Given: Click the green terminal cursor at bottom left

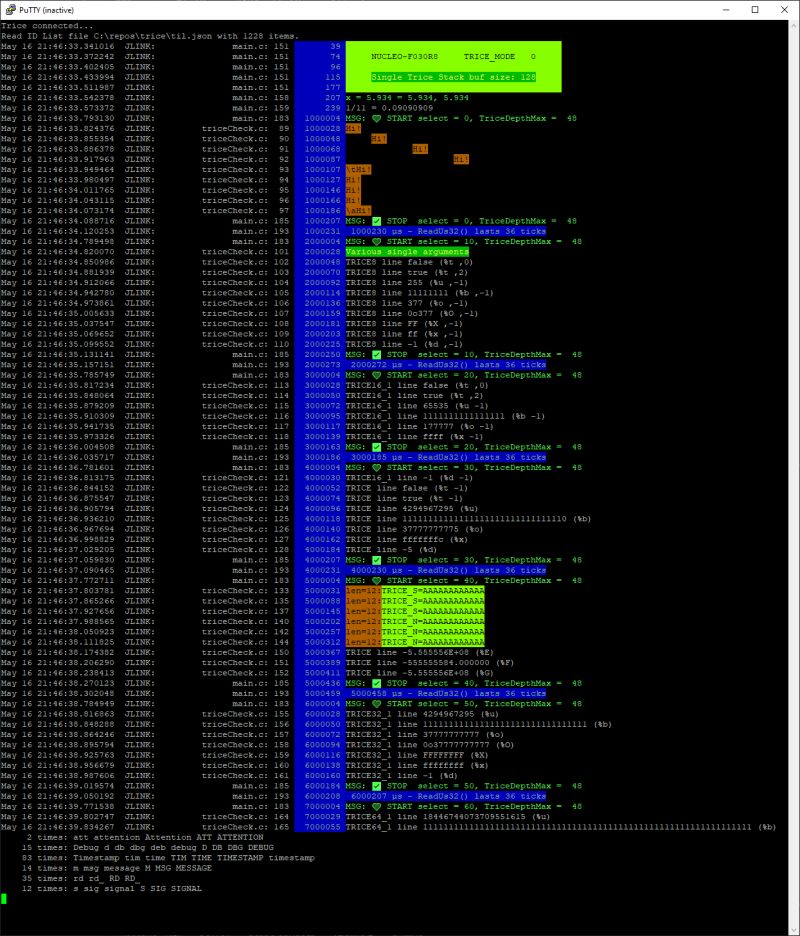Looking at the screenshot, I should pos(6,898).
